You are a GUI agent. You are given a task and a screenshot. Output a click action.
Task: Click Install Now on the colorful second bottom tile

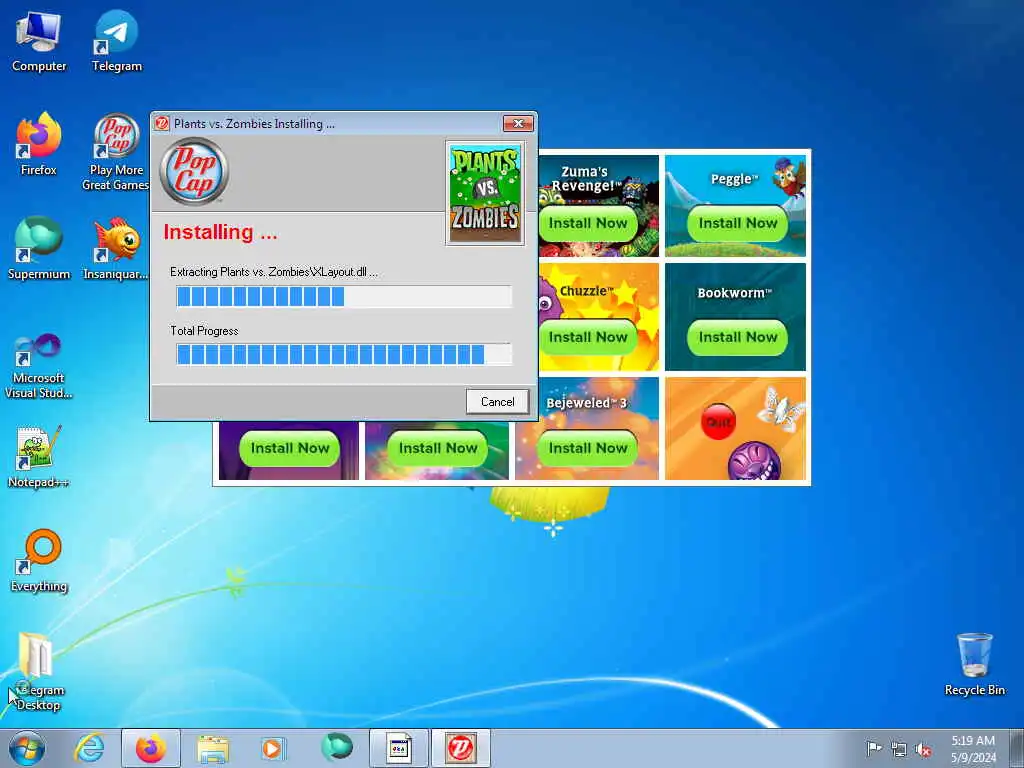pos(438,448)
